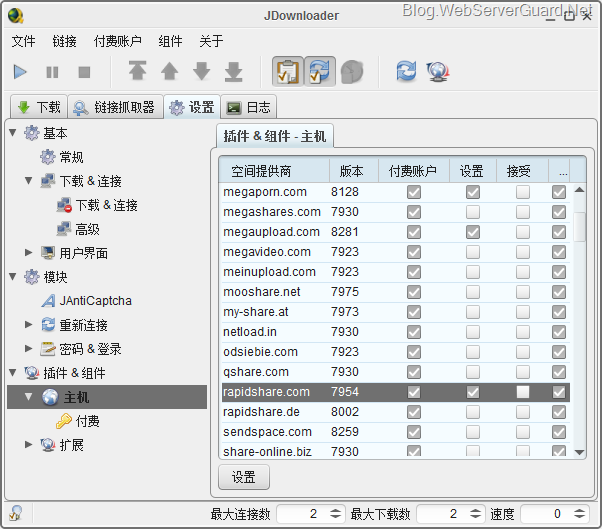The image size is (602, 529).
Task: Select 付费 premium key item
Action: click(78, 421)
